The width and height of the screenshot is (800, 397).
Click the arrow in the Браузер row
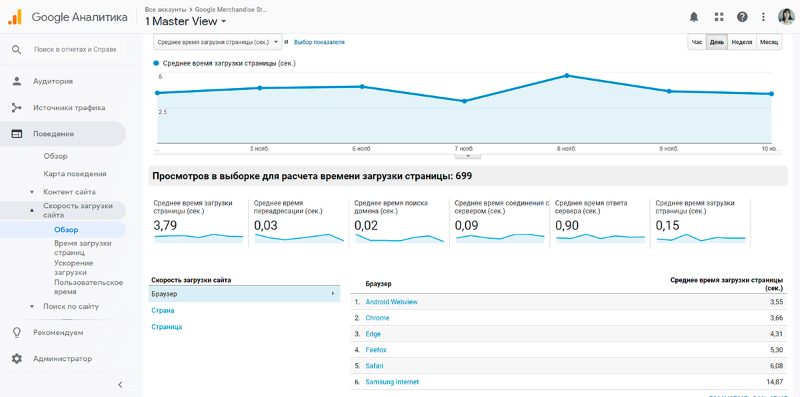pyautogui.click(x=332, y=294)
